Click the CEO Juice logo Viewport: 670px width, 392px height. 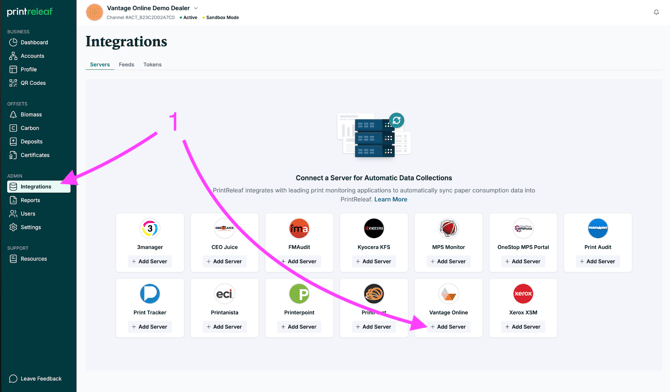(x=224, y=228)
